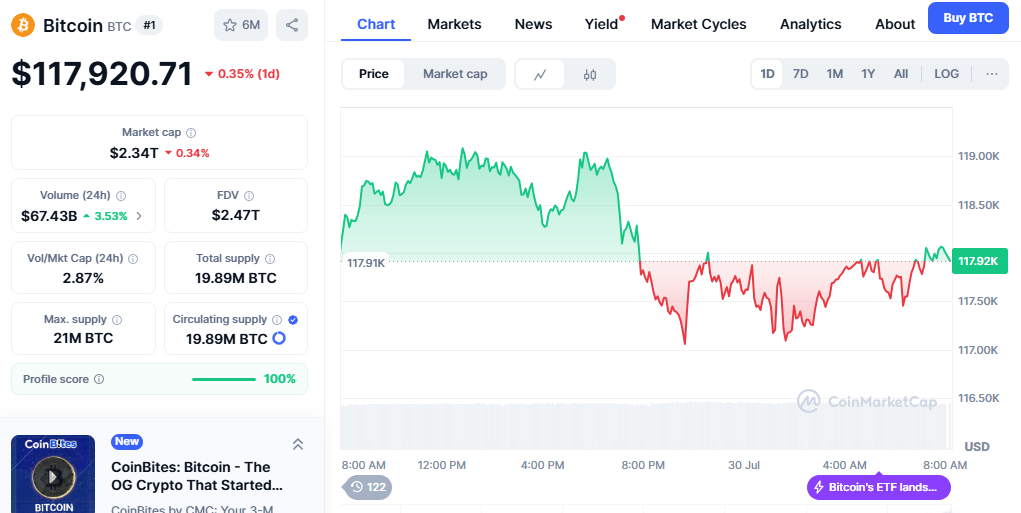Click the USD currency label on chart
1021x513 pixels.
pos(977,447)
